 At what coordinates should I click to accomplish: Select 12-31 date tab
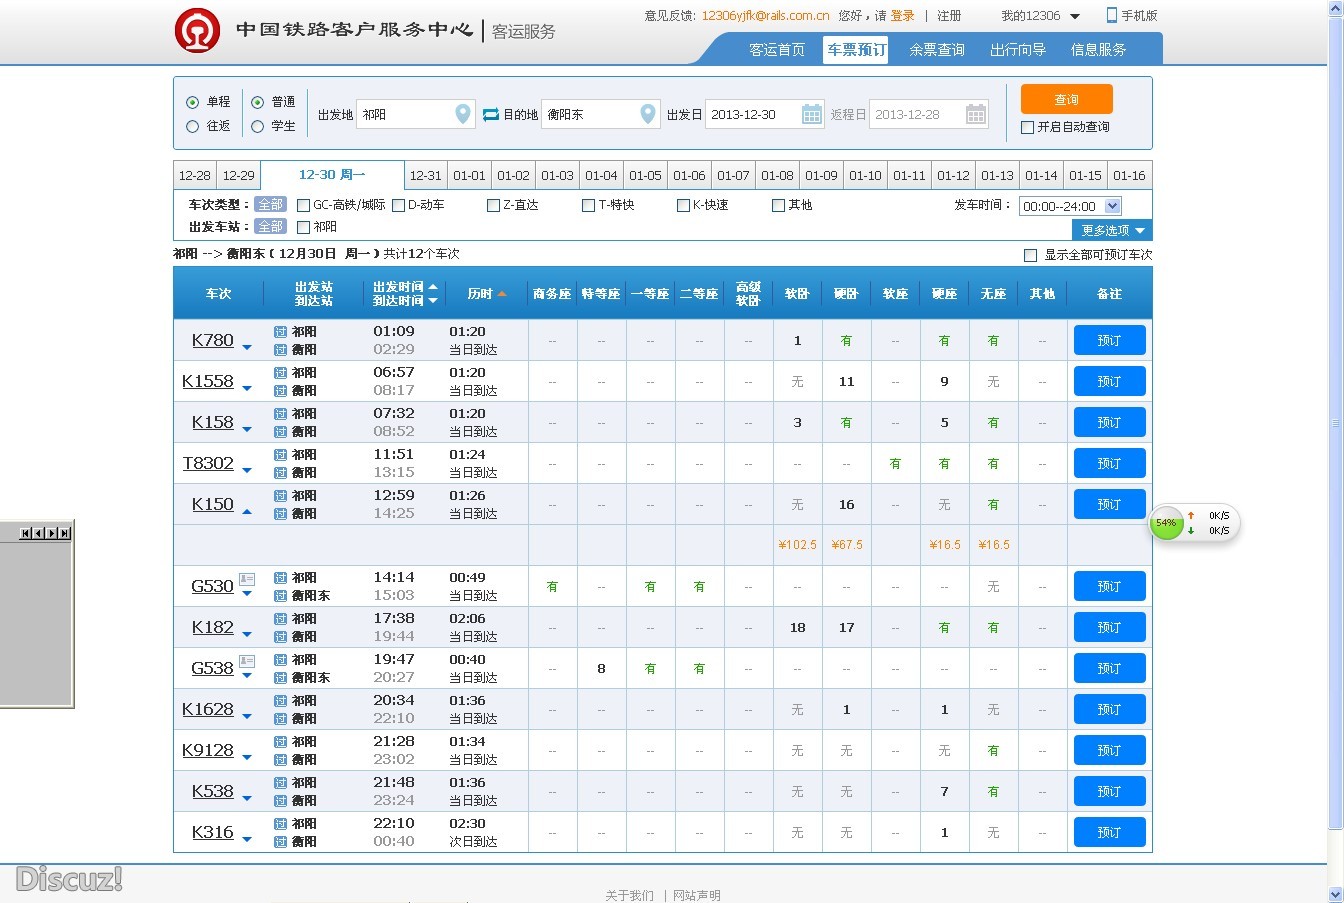[425, 175]
